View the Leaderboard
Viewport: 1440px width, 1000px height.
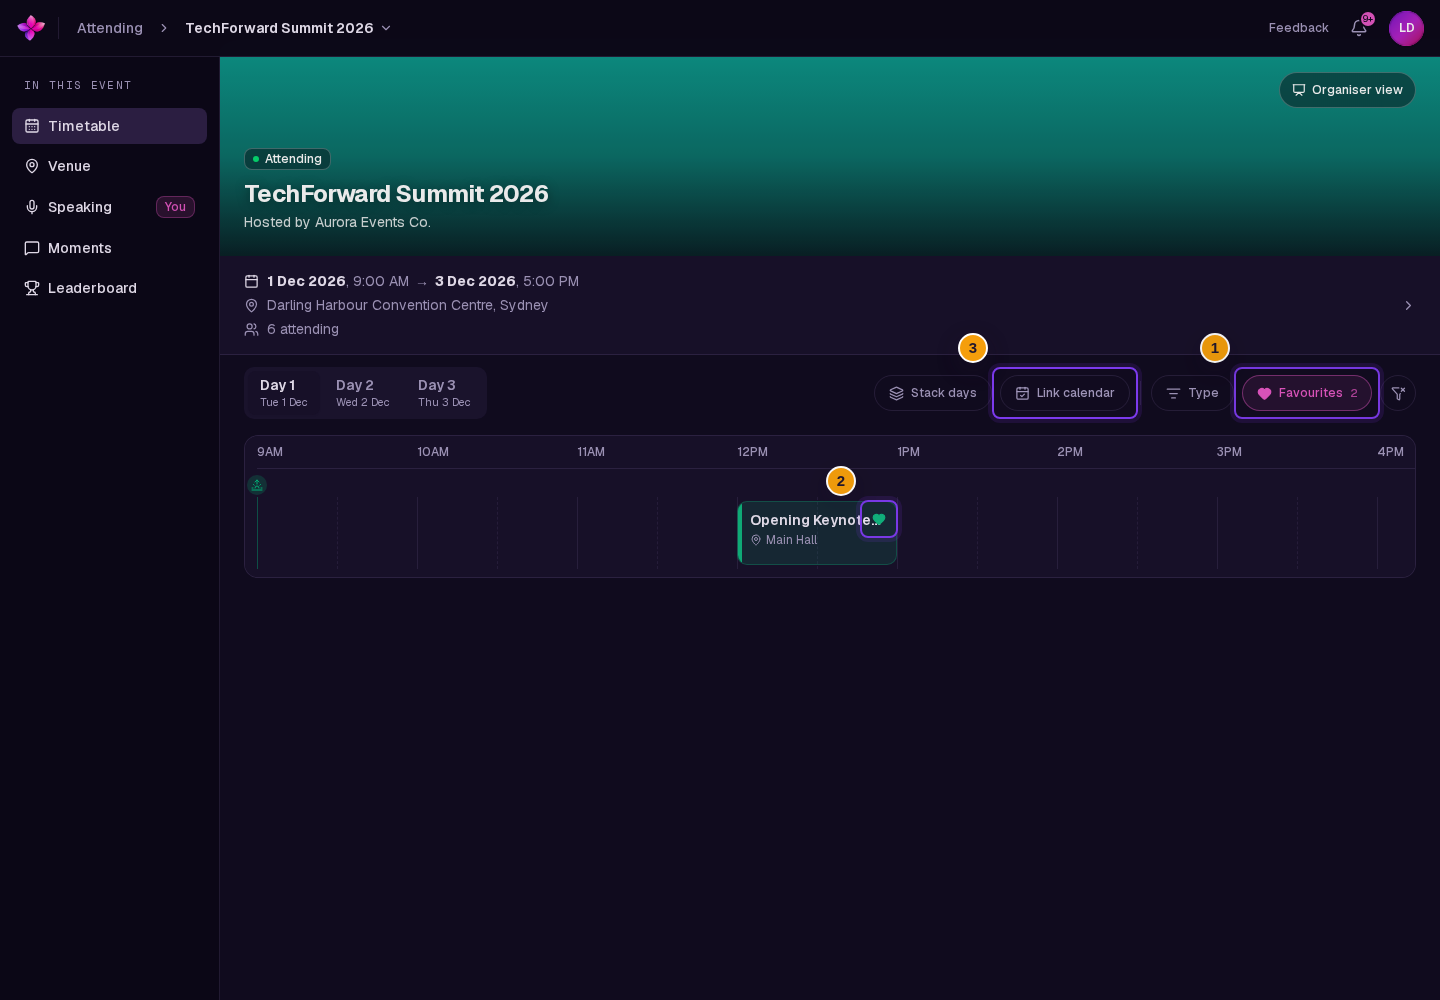click(x=109, y=288)
